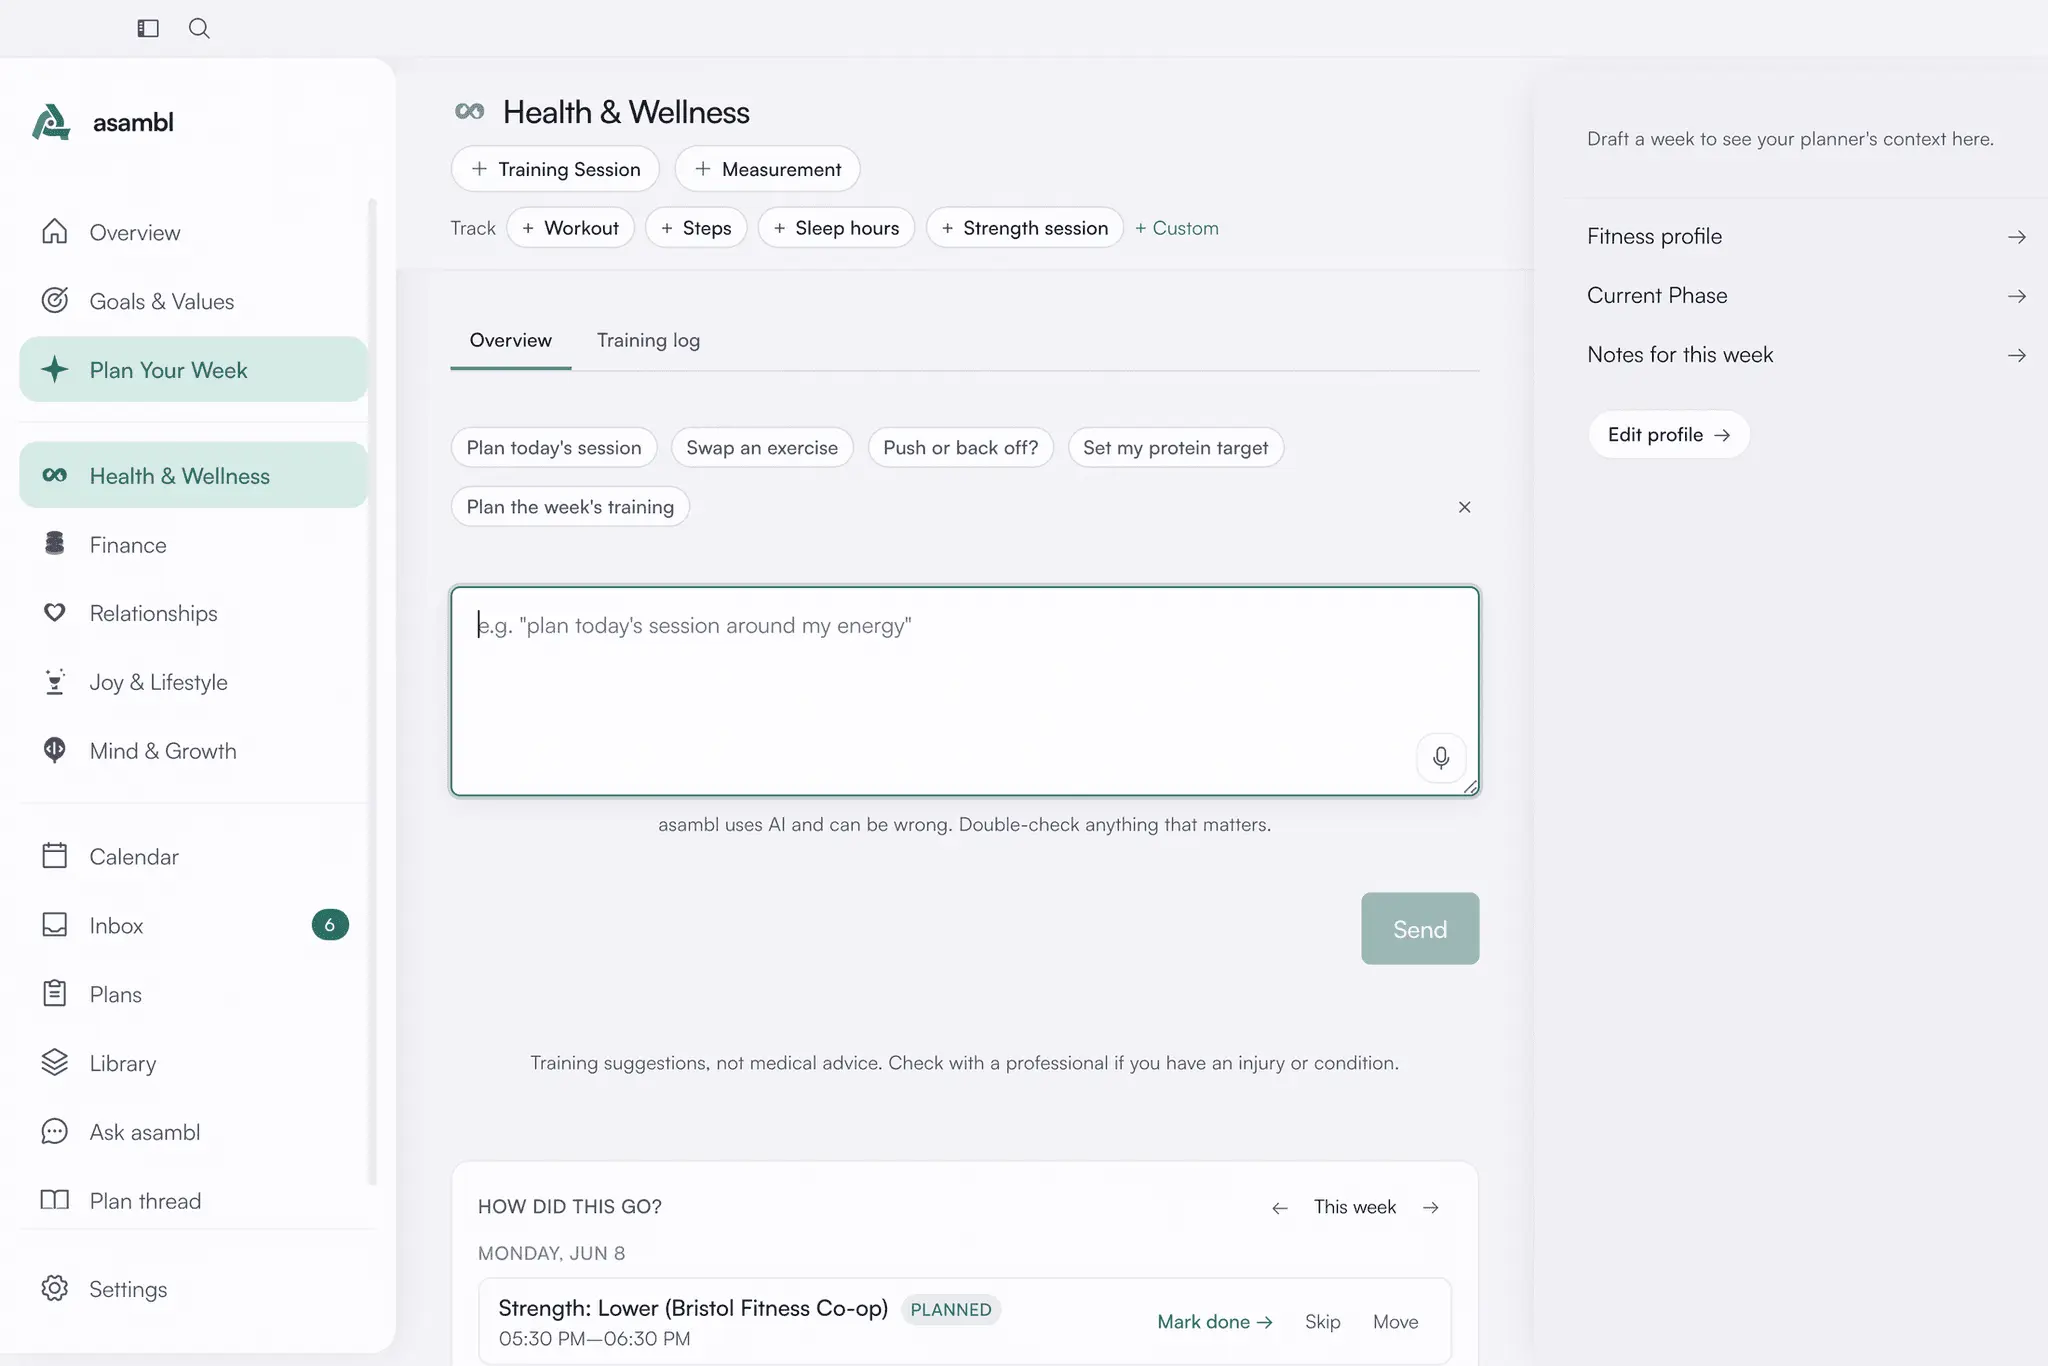The height and width of the screenshot is (1366, 2048).
Task: Click the Health & Wellness page title
Action: point(626,112)
